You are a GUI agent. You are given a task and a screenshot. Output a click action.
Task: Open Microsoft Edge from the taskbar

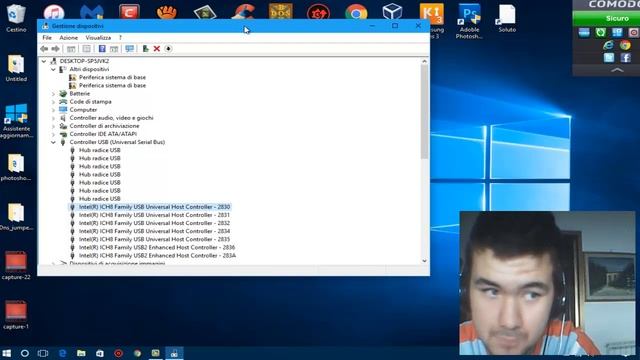(x=62, y=353)
